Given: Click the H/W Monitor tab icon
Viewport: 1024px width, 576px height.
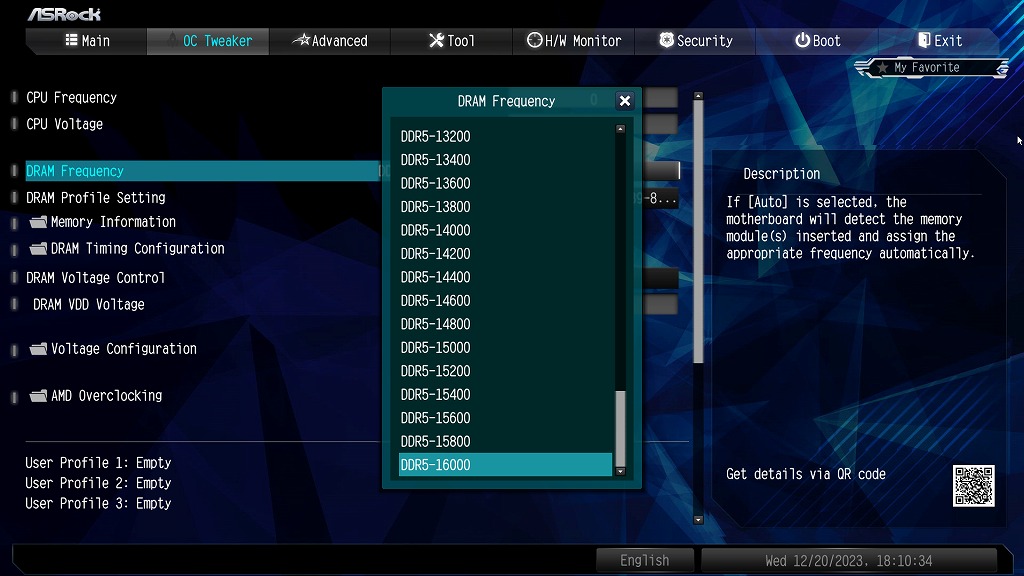Looking at the screenshot, I should [x=534, y=40].
